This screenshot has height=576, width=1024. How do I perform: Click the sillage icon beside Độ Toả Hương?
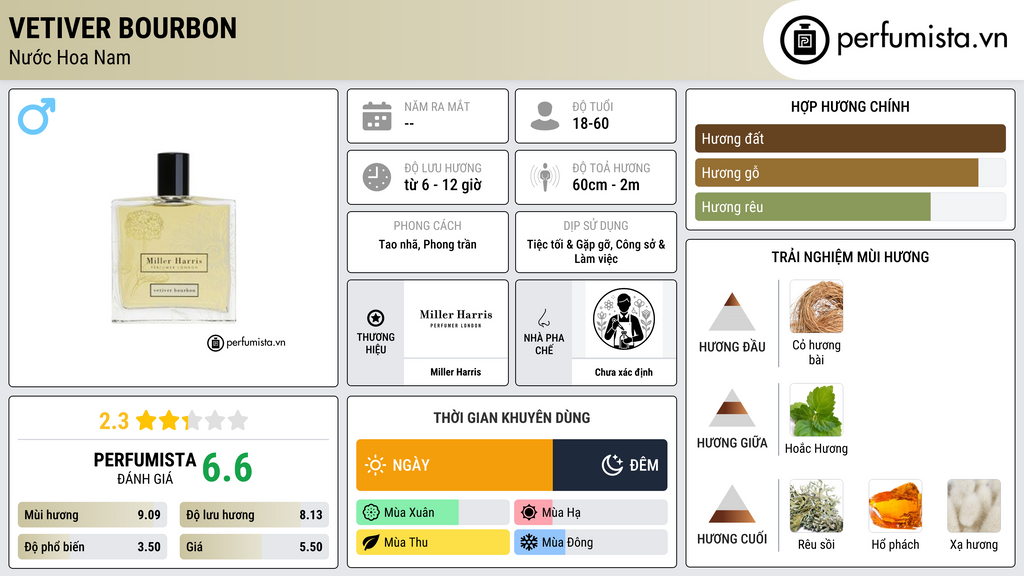click(x=545, y=177)
